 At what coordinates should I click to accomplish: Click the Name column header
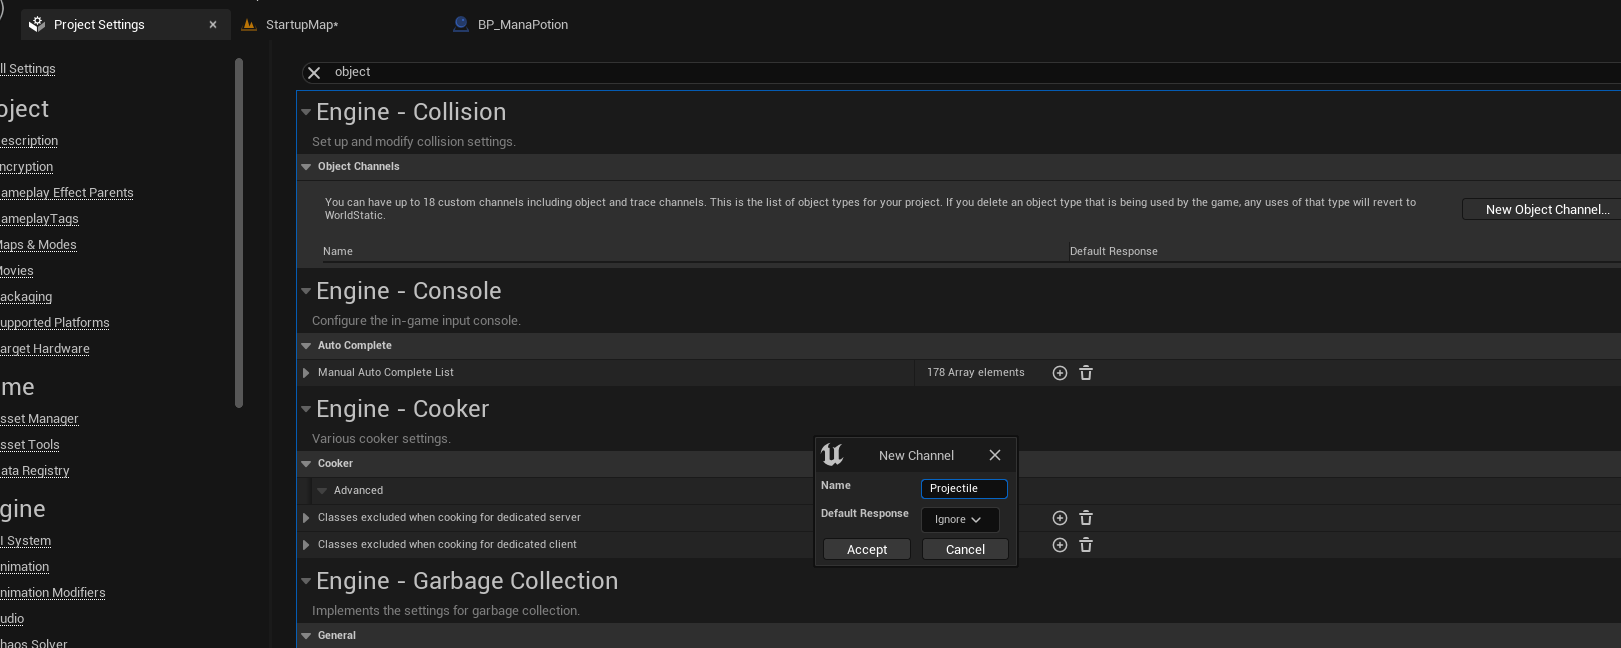coord(338,252)
